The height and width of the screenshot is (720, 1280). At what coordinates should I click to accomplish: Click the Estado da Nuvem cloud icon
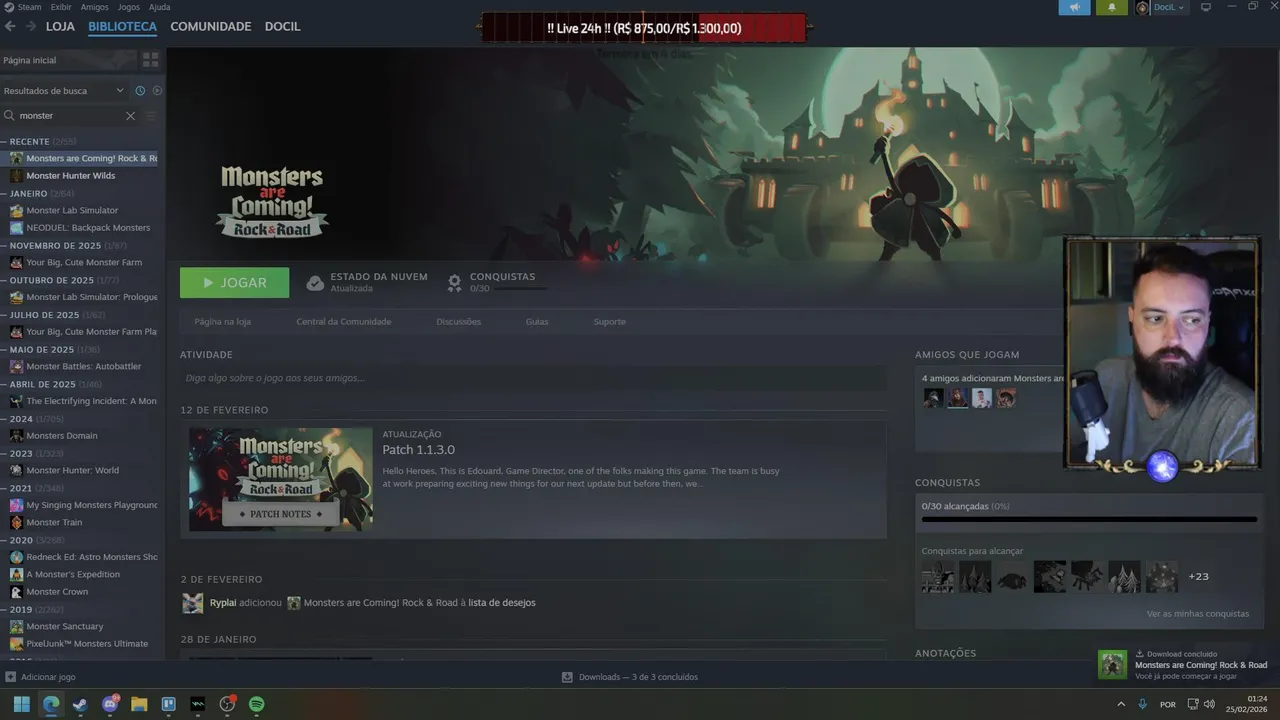point(315,283)
